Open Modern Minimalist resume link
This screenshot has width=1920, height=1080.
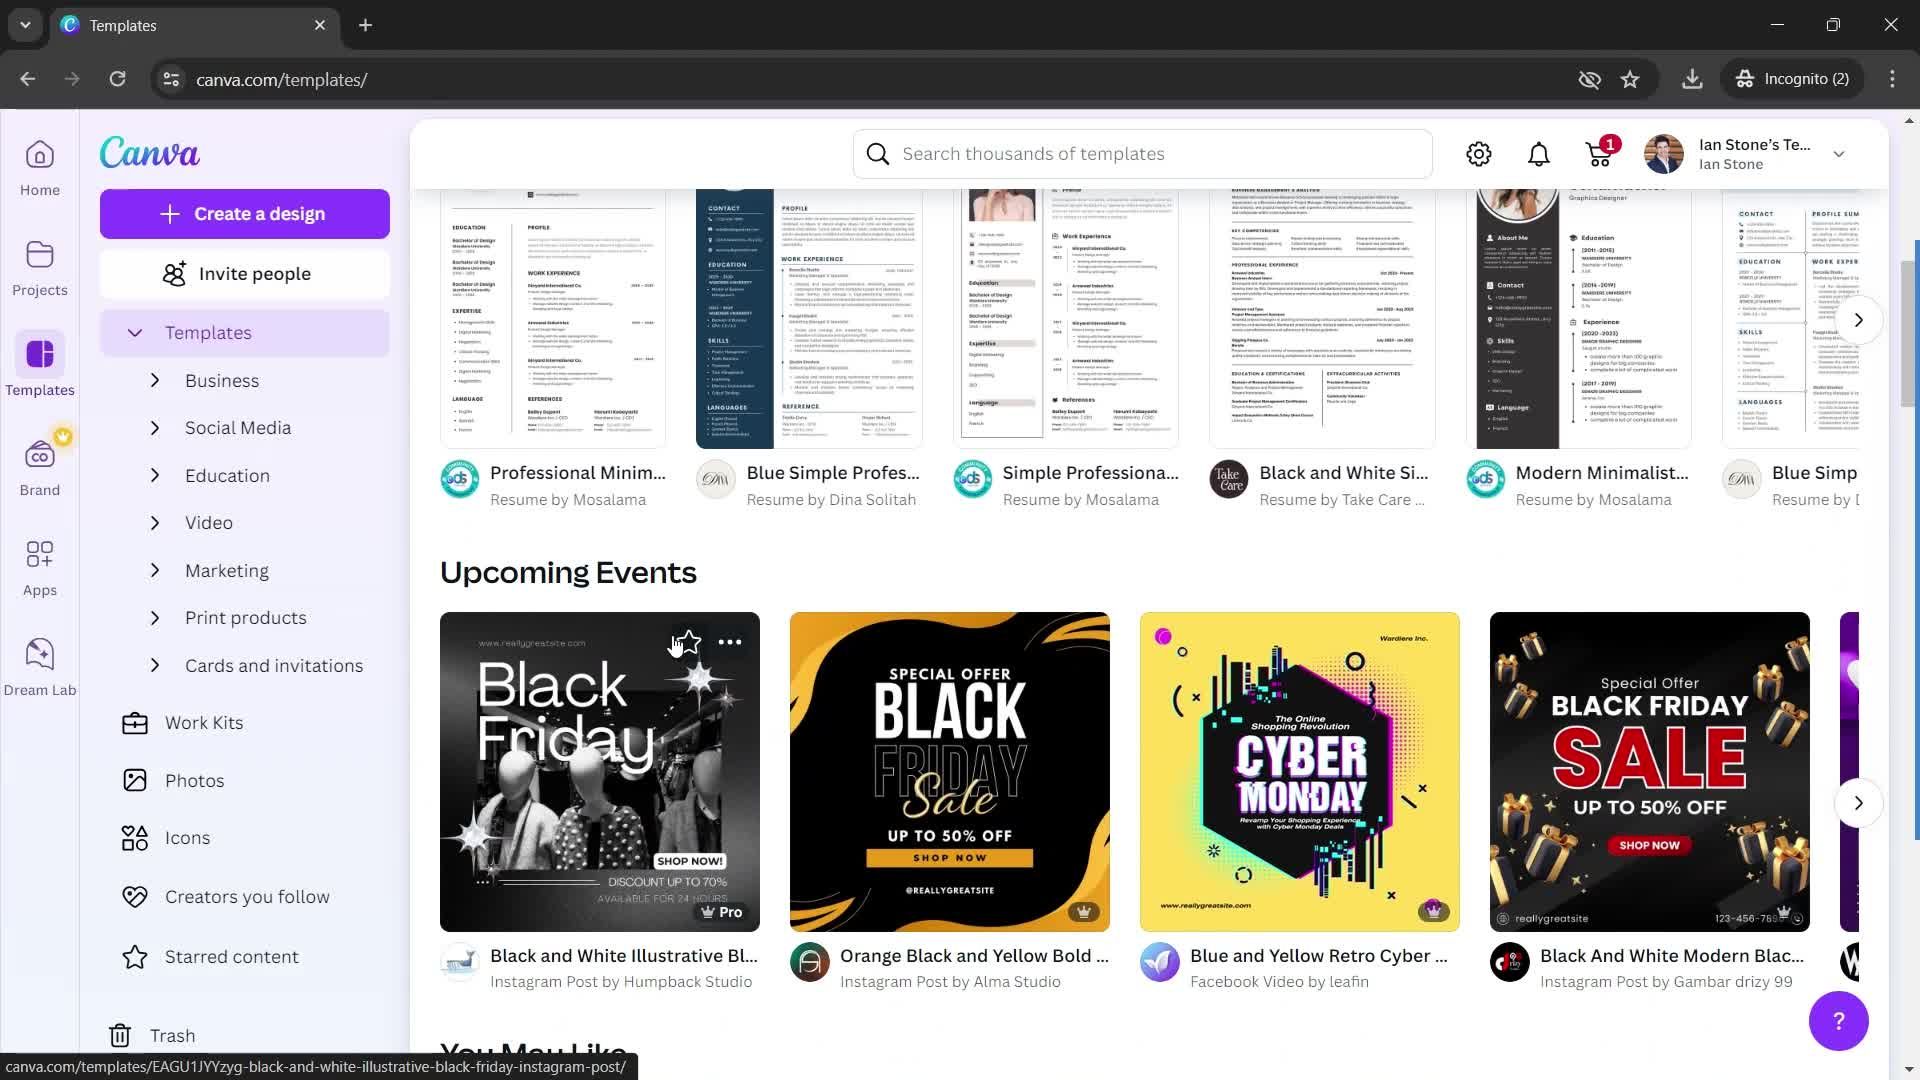point(1602,473)
